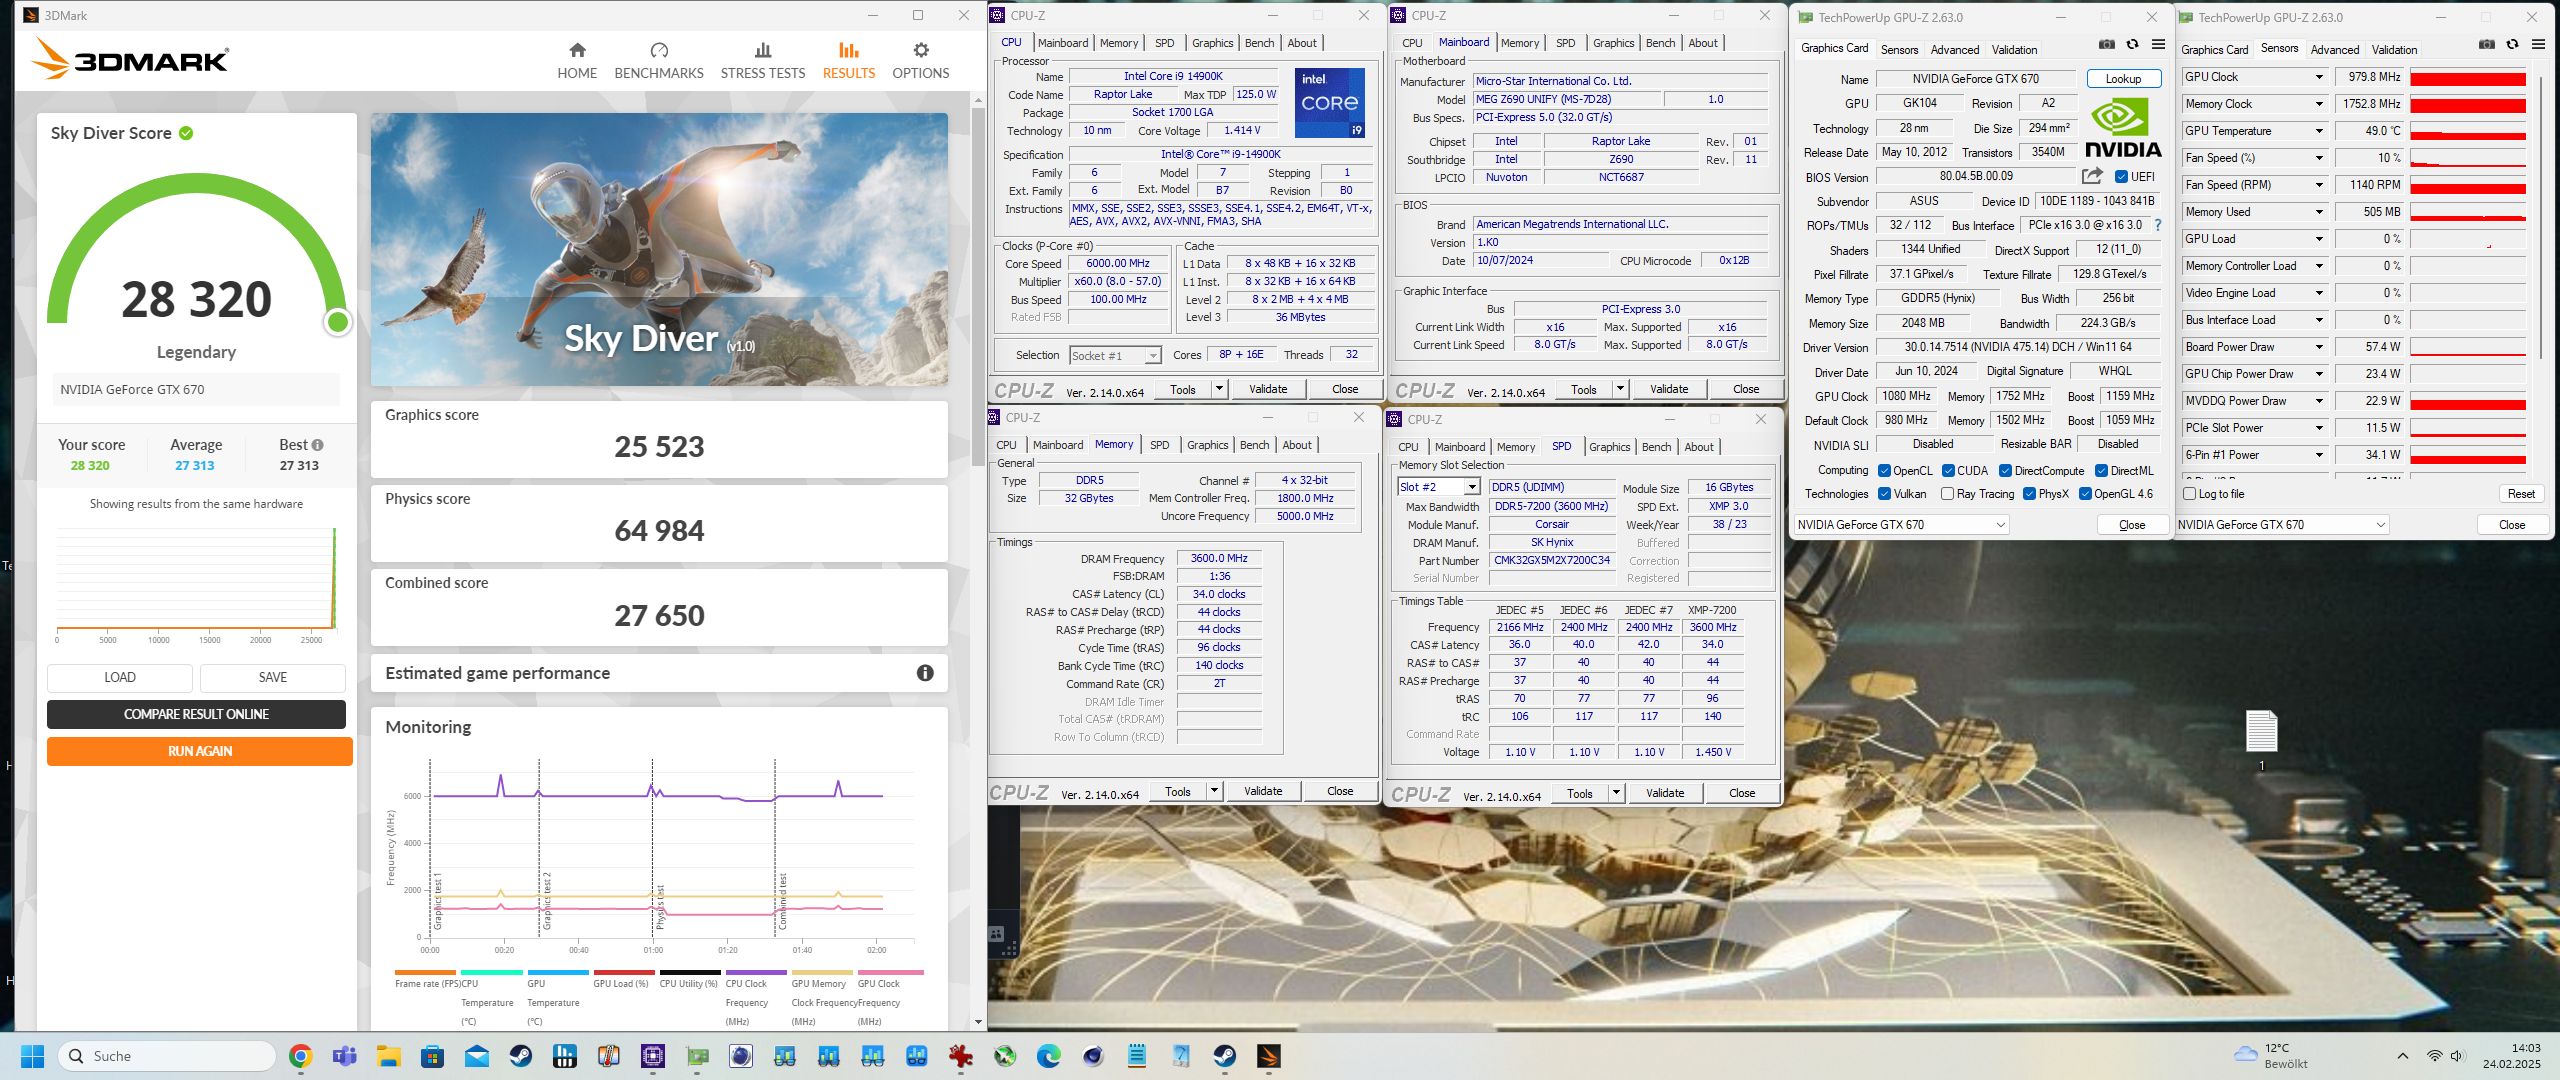
Task: Open Validation tab in GPU-Z Graphics Card window
Action: 2014,49
